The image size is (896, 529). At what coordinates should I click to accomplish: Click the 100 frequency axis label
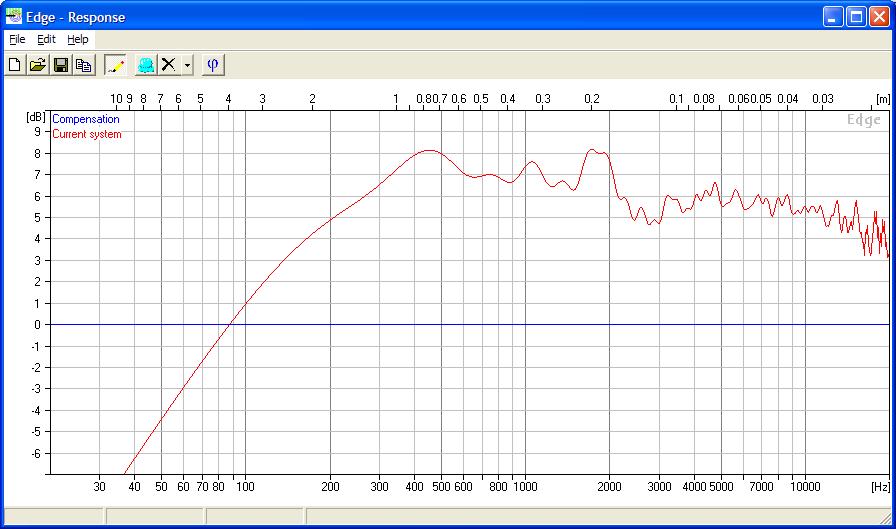pos(245,487)
